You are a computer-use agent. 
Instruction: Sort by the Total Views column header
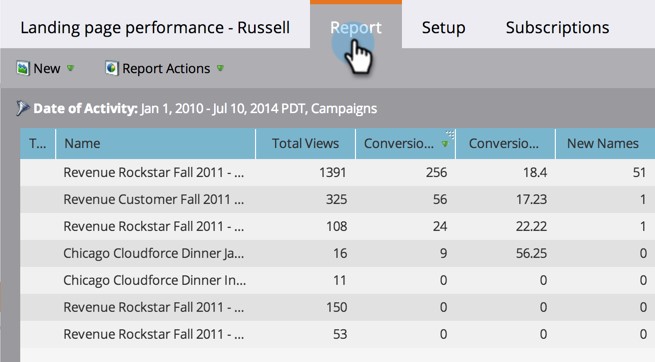[305, 144]
